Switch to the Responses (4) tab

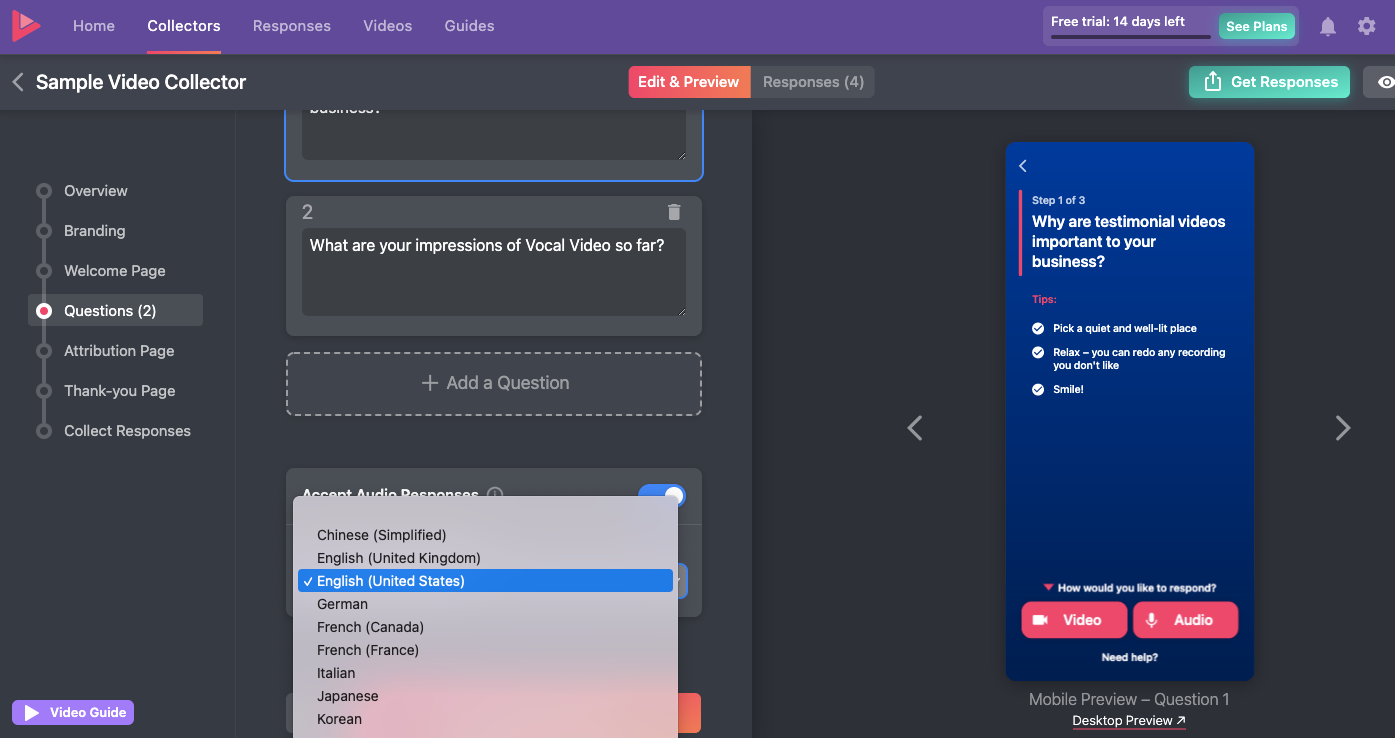tap(812, 82)
